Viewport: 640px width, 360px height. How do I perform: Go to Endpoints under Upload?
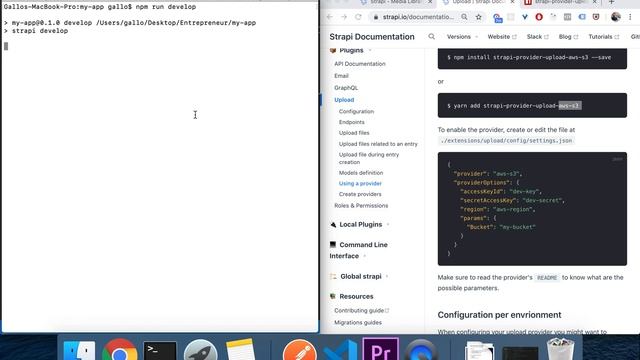351,122
